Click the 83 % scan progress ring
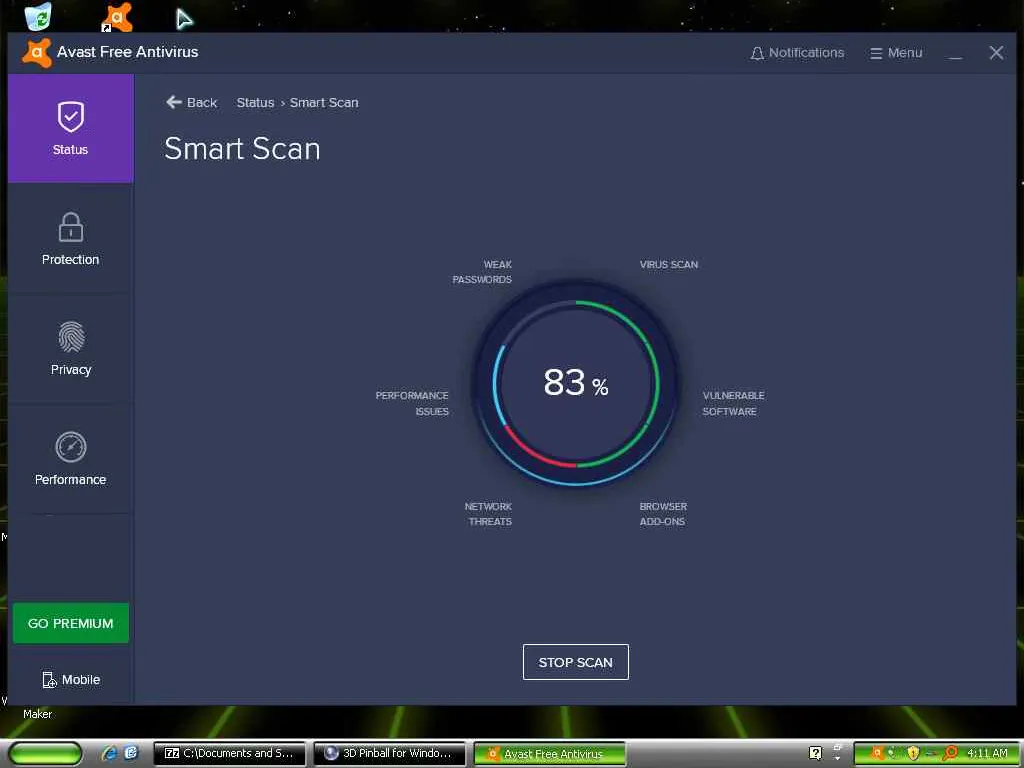 point(575,383)
